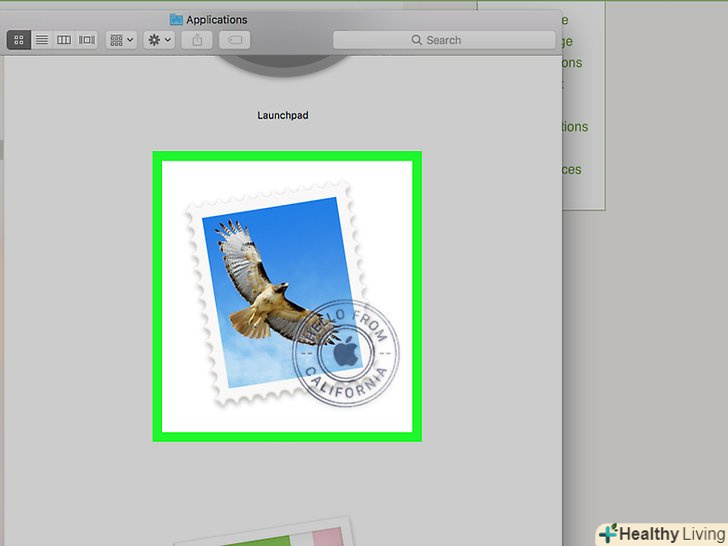
Task: Click the chevron beside the gear icon
Action: [168, 40]
